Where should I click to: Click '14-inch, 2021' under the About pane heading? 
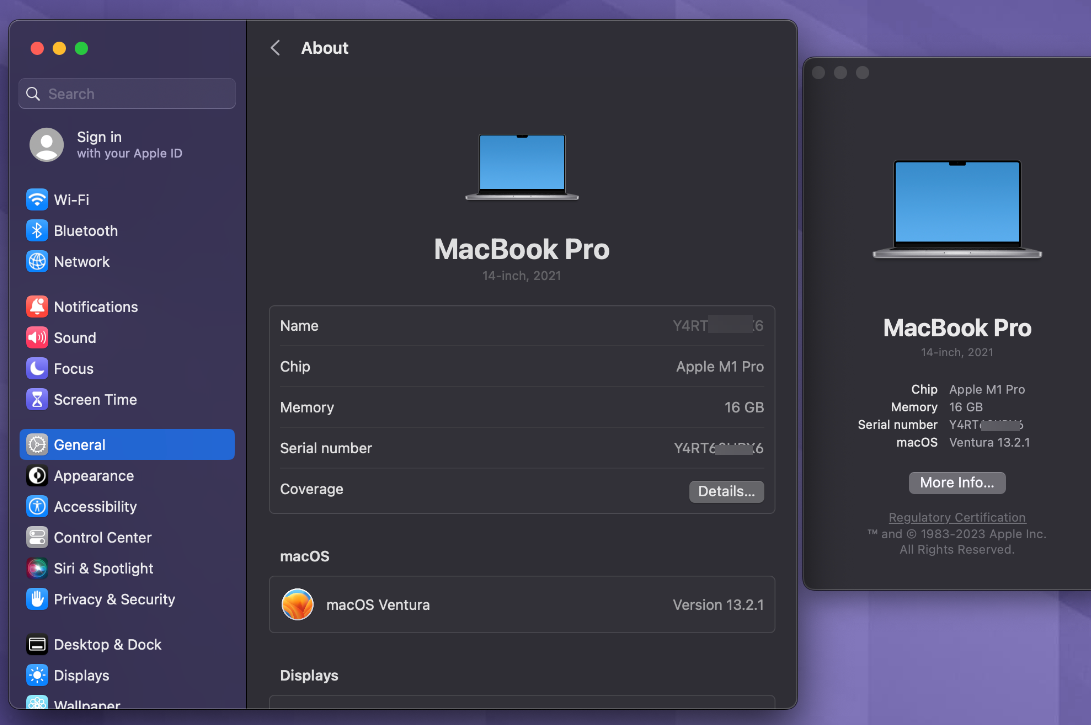[522, 276]
